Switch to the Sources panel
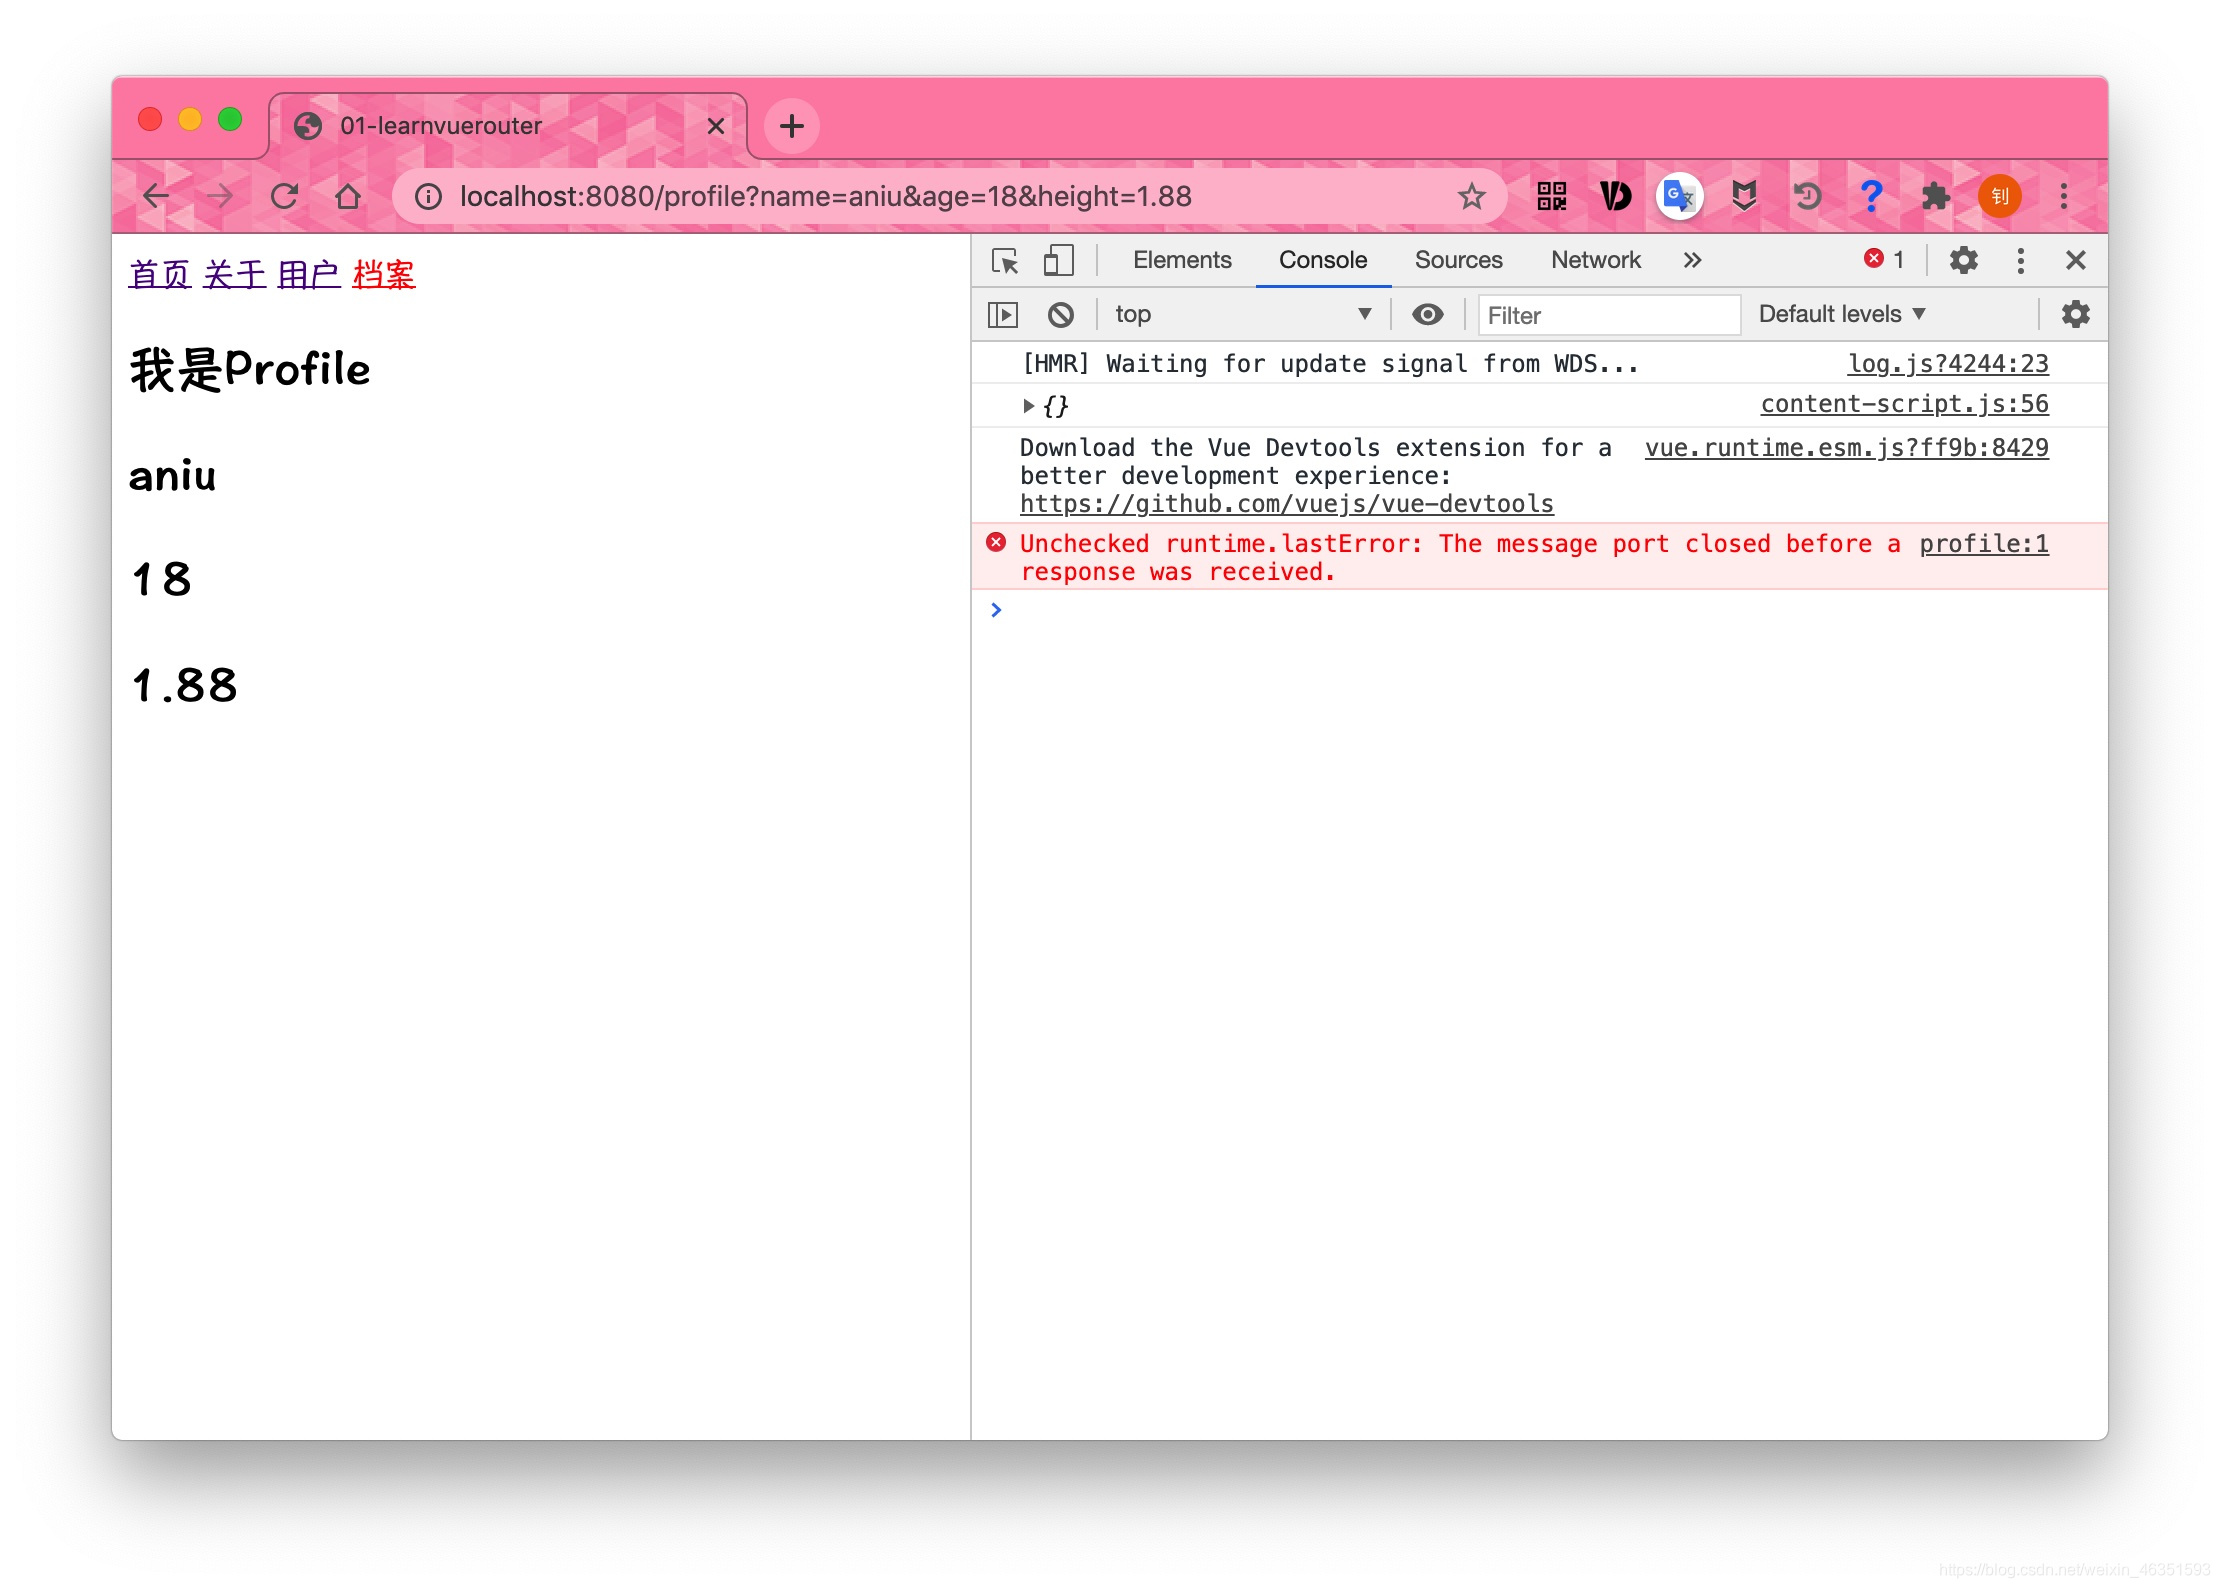This screenshot has width=2220, height=1588. click(x=1458, y=260)
